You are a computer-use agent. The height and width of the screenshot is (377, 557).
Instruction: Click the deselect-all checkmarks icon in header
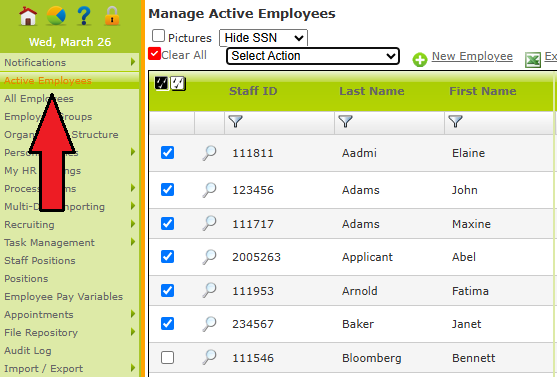click(x=178, y=83)
